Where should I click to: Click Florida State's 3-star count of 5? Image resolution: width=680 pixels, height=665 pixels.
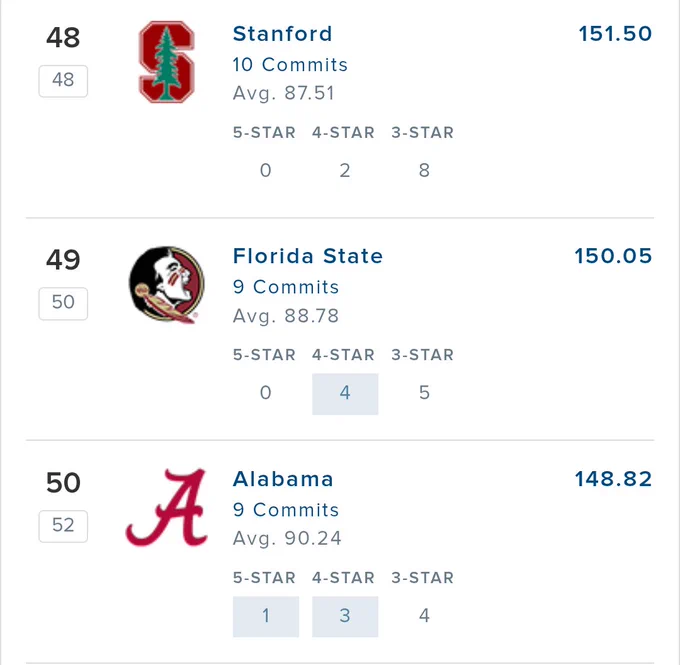coord(424,393)
